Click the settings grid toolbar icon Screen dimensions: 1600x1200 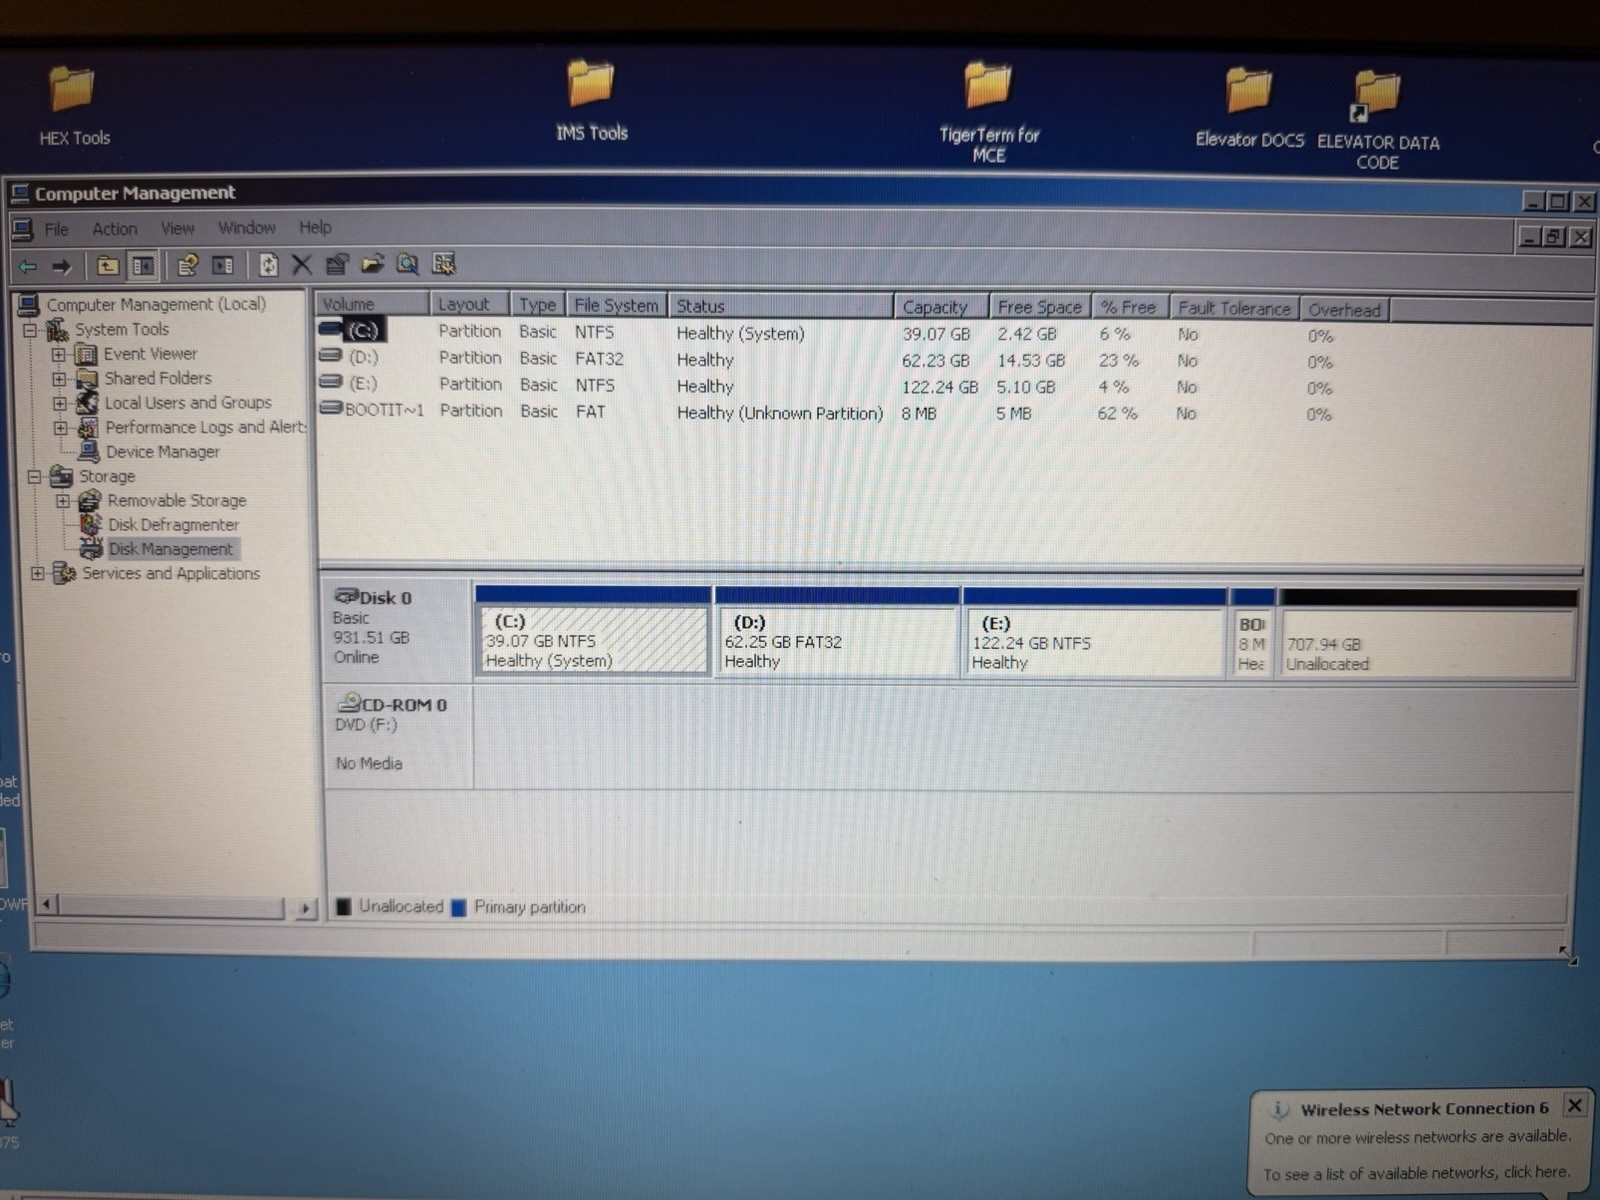tap(444, 264)
